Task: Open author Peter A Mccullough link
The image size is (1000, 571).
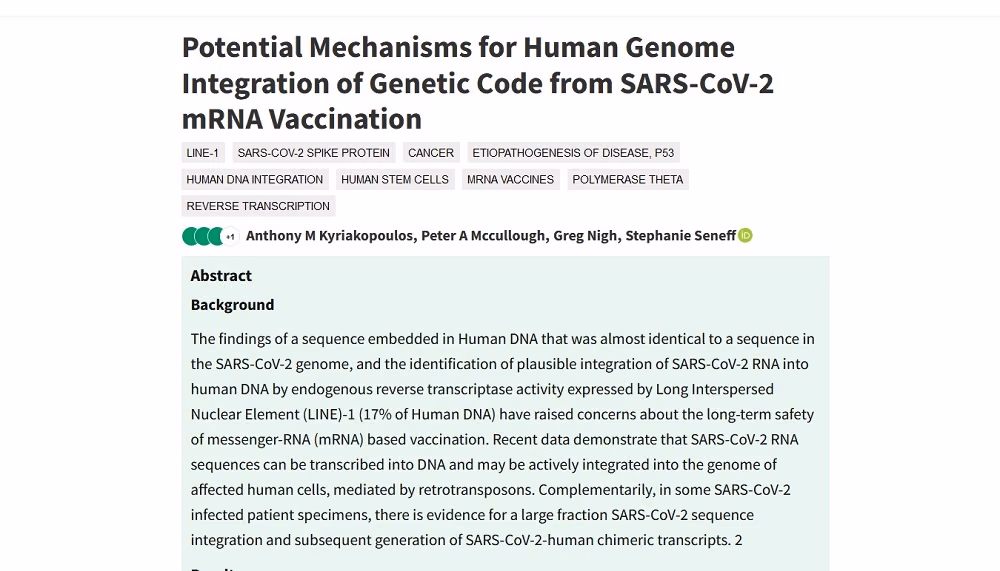Action: (483, 235)
